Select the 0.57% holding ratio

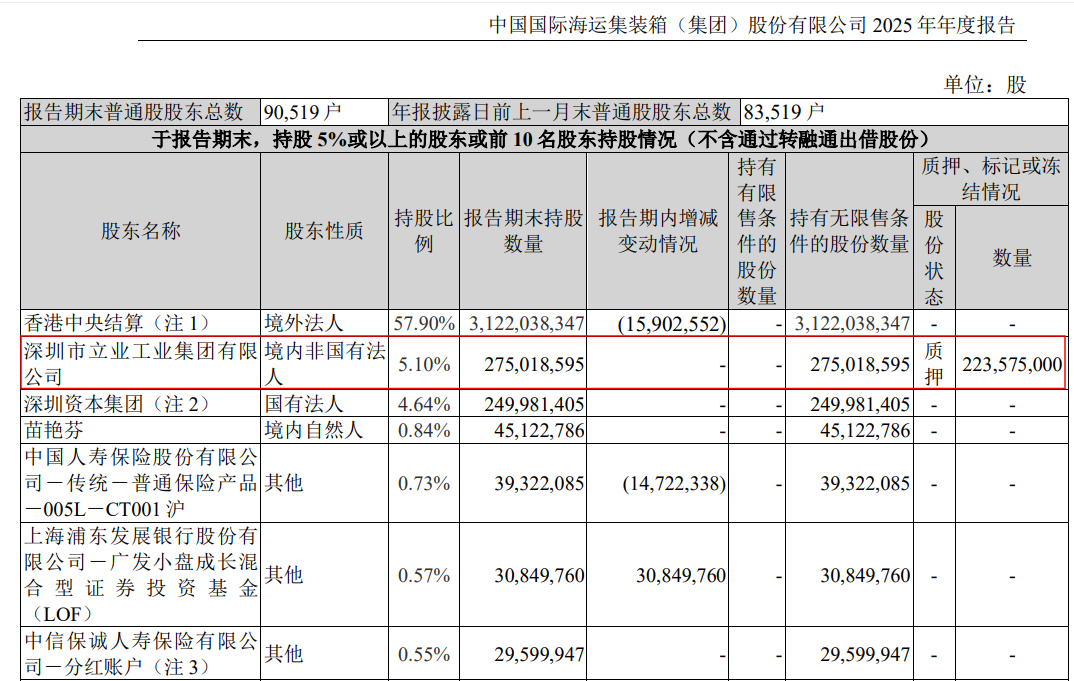coord(424,575)
